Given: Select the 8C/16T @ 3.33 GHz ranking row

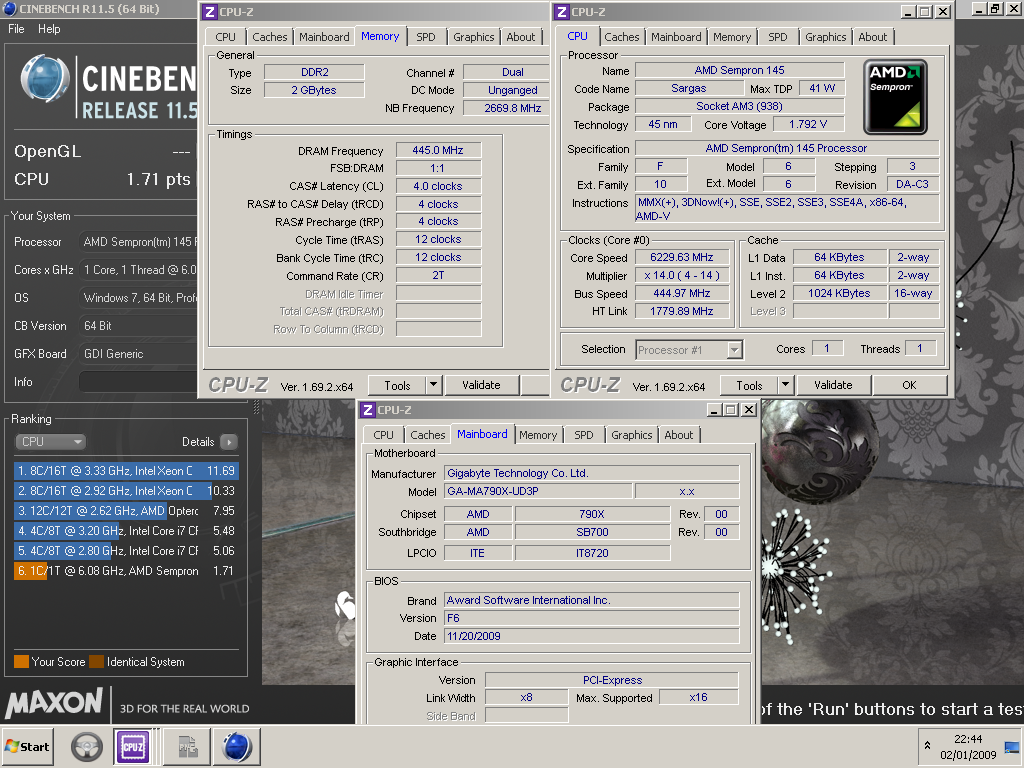Looking at the screenshot, I should click(126, 471).
